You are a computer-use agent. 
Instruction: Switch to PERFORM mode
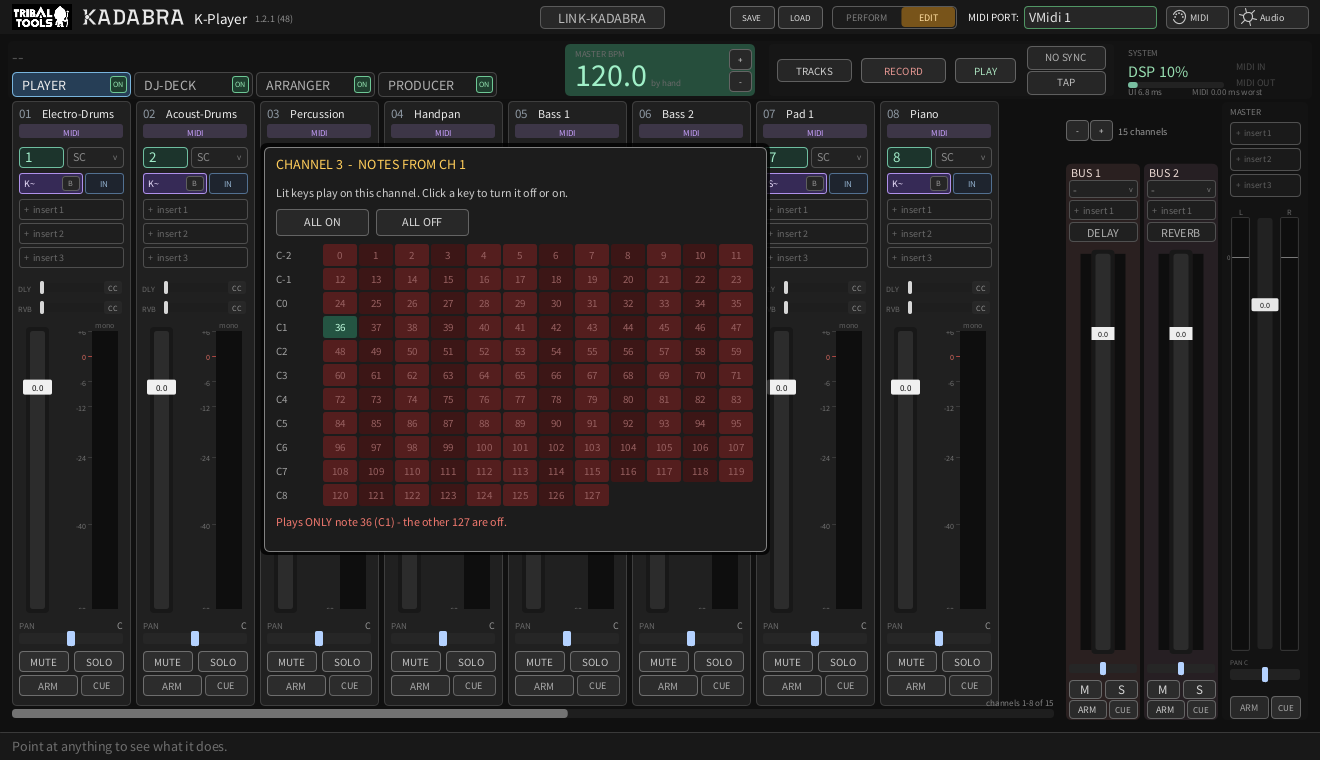coord(866,18)
